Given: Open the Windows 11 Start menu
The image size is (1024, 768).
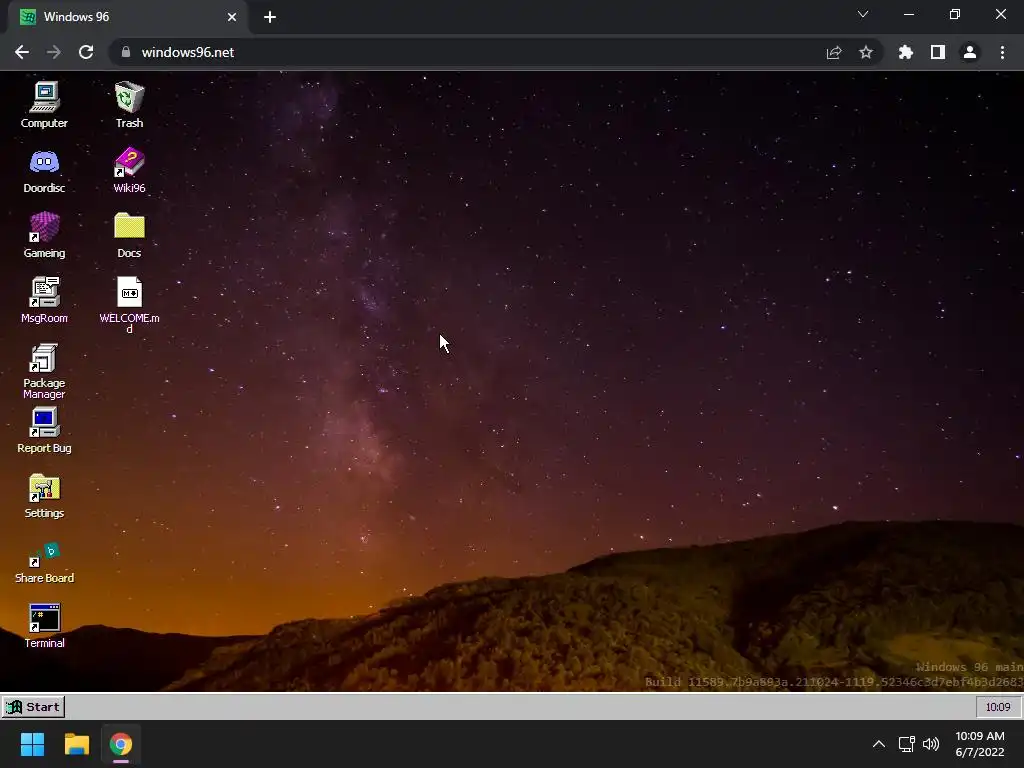Looking at the screenshot, I should pos(33,744).
